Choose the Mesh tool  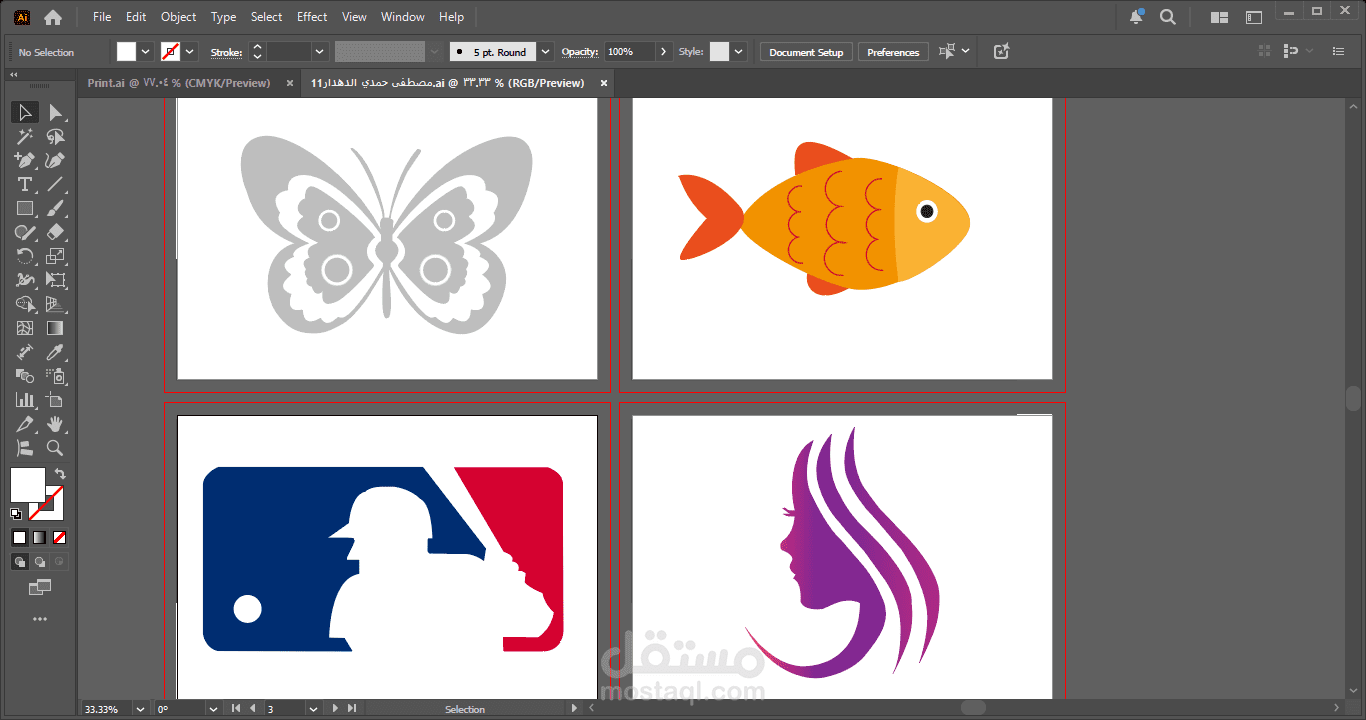(25, 328)
